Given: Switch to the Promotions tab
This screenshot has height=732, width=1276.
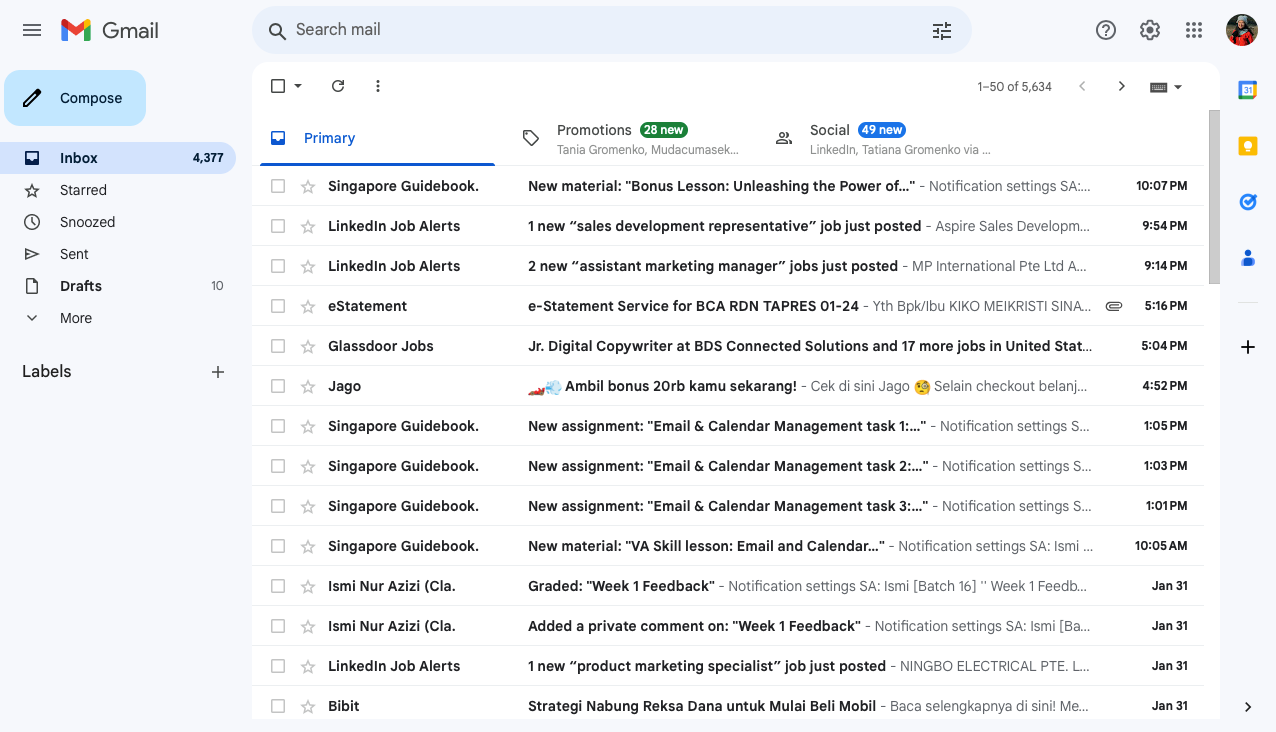Looking at the screenshot, I should 633,138.
